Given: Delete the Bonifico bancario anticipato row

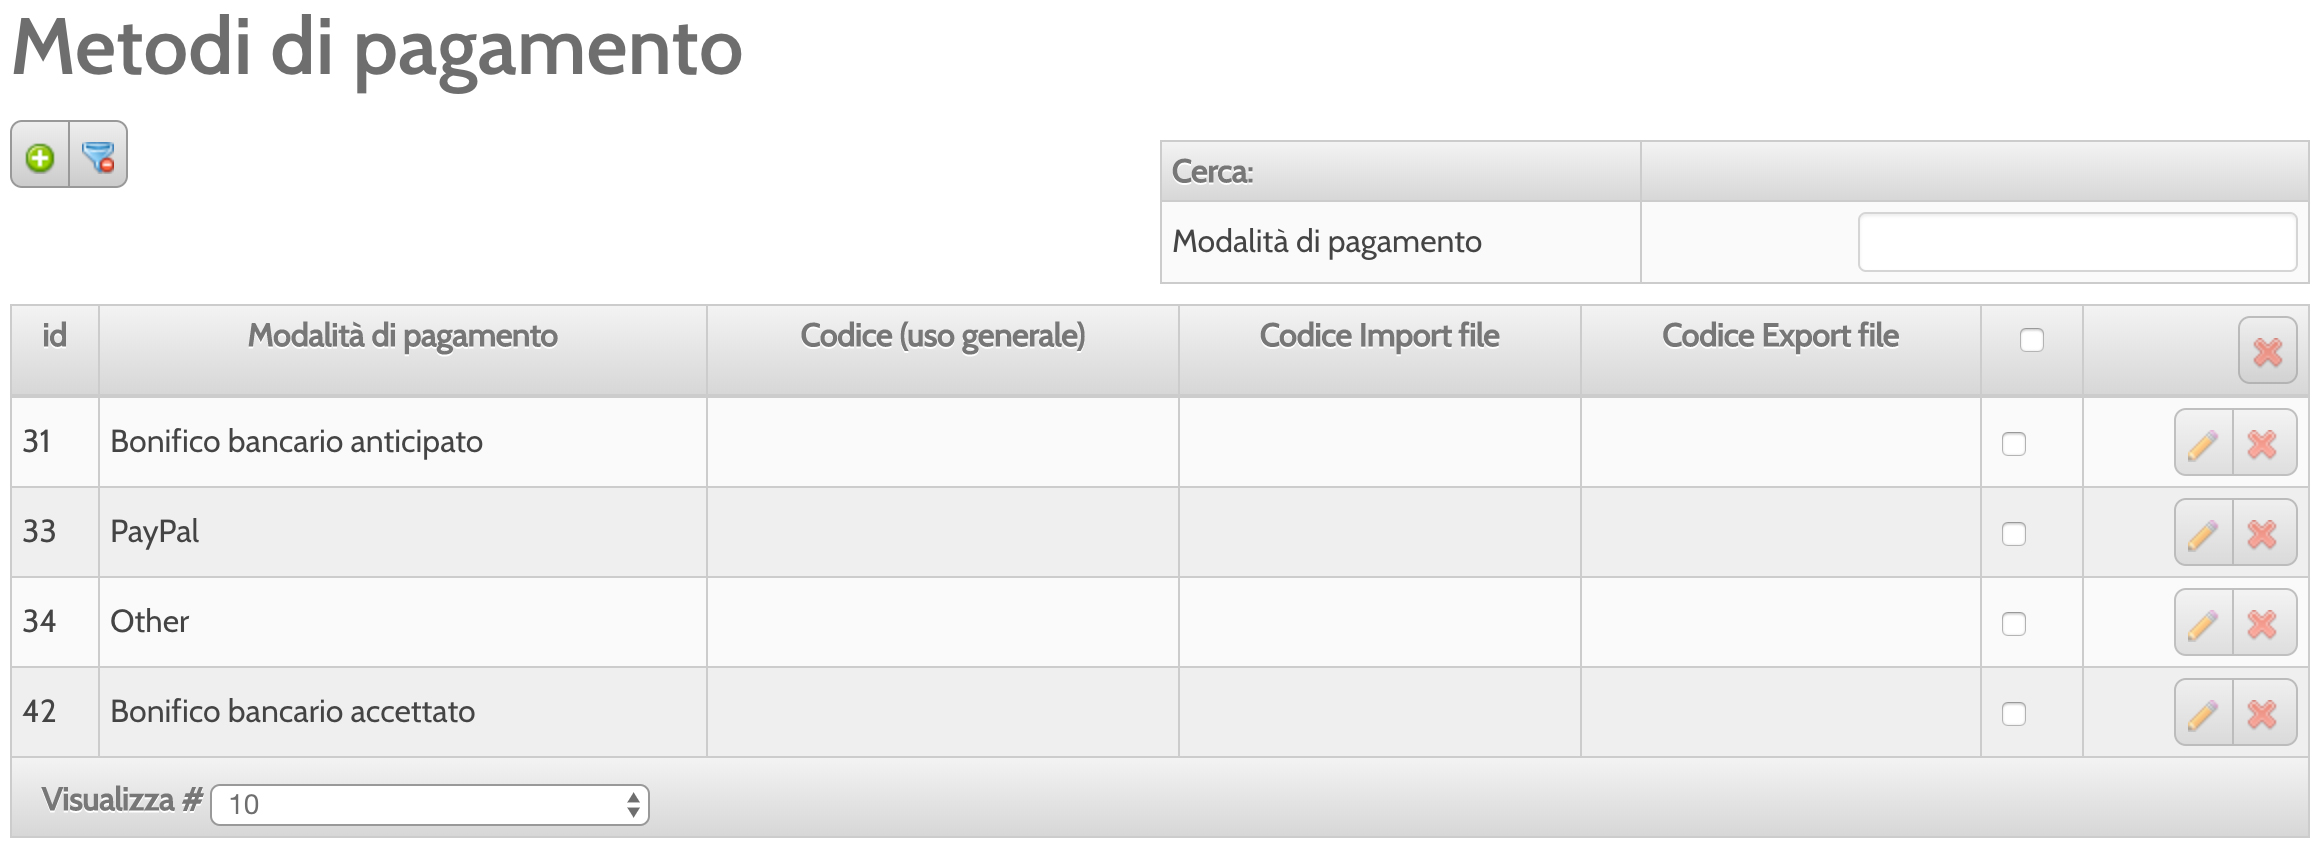Looking at the screenshot, I should [x=2263, y=443].
